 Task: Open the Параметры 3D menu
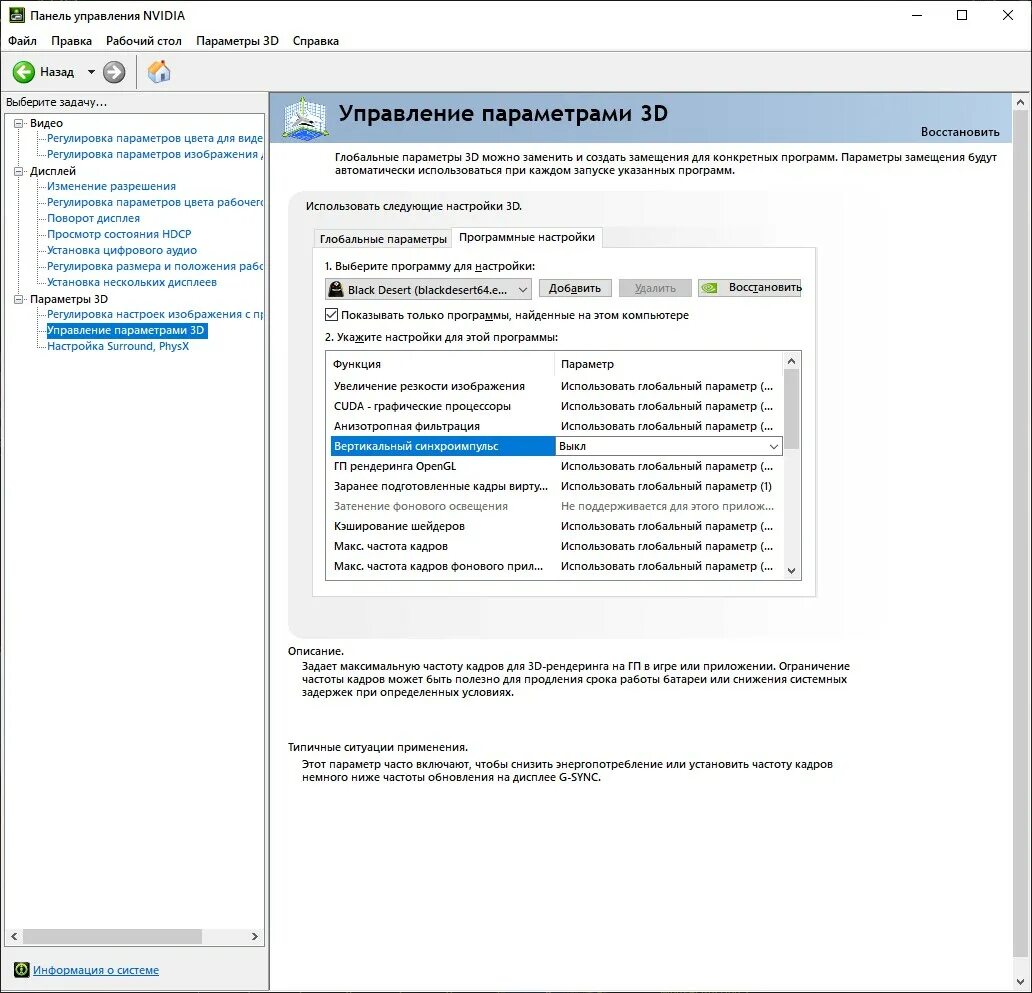pyautogui.click(x=237, y=41)
